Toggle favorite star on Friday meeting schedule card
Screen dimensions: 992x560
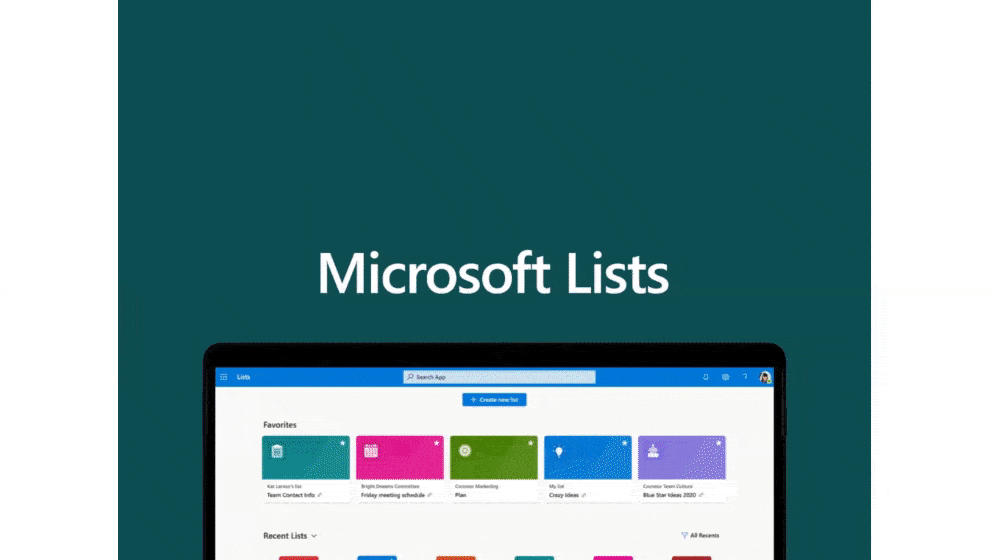pyautogui.click(x=436, y=442)
